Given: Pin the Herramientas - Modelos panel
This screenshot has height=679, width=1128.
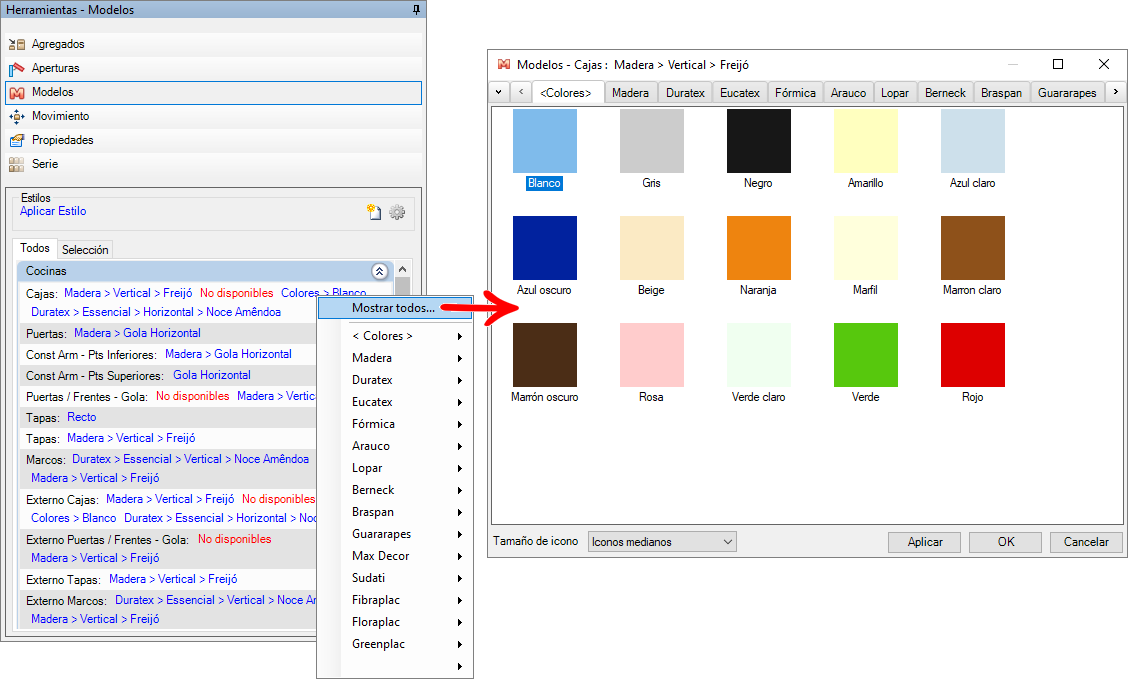Looking at the screenshot, I should [416, 10].
